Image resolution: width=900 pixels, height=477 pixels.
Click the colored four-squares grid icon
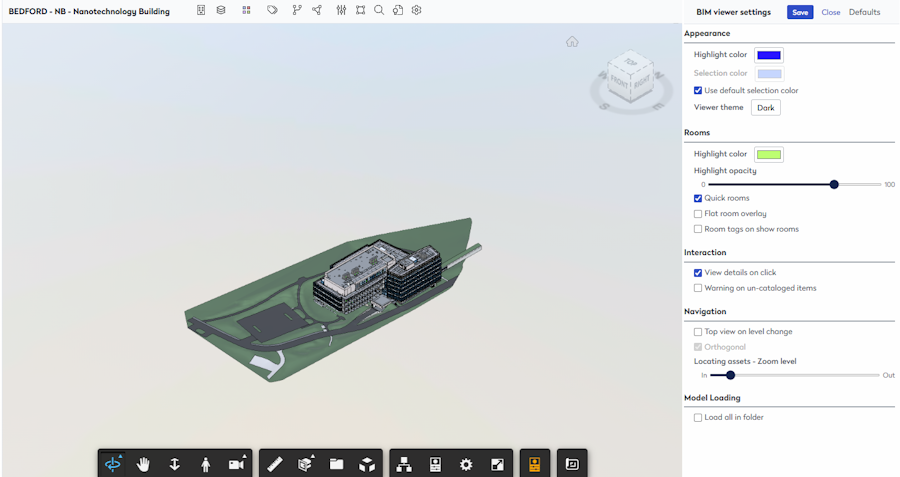pos(246,10)
